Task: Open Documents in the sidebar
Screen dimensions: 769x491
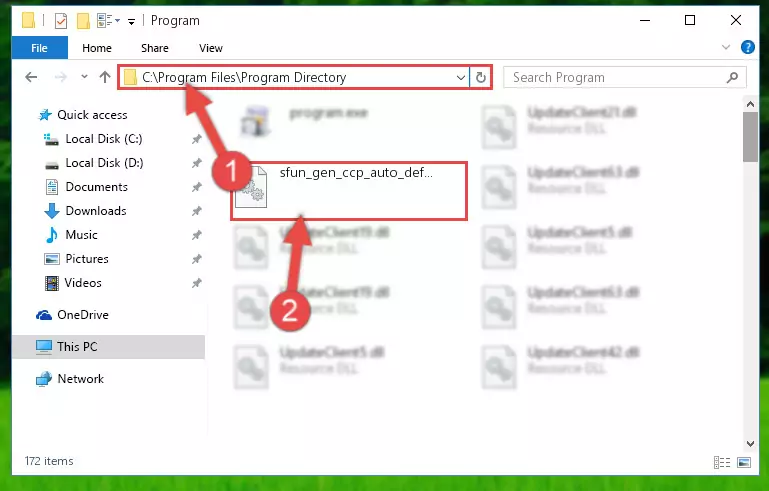Action: 97,187
